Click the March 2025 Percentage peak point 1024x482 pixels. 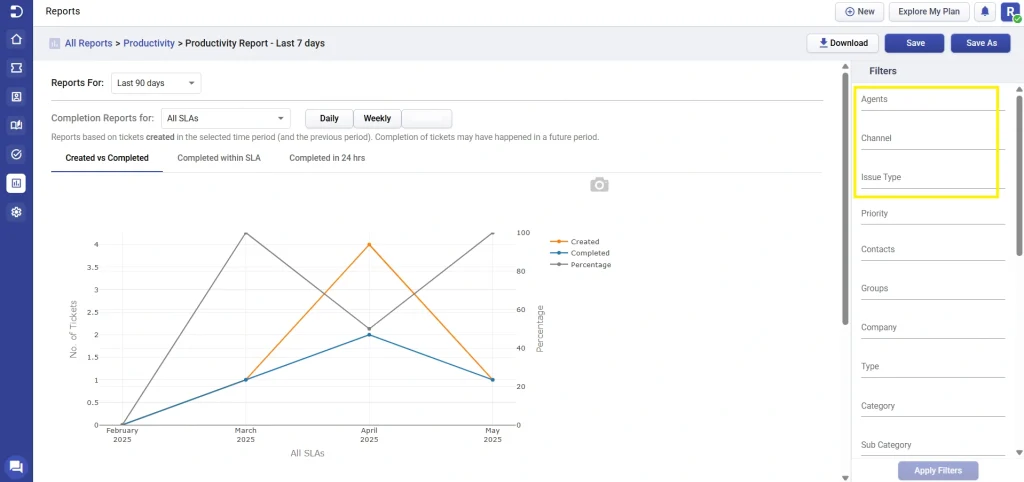click(x=246, y=233)
